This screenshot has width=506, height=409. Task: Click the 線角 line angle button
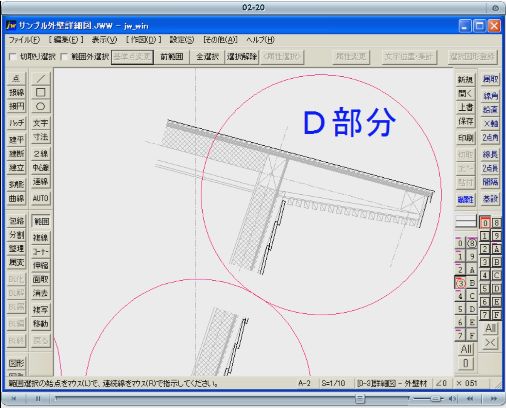point(490,96)
